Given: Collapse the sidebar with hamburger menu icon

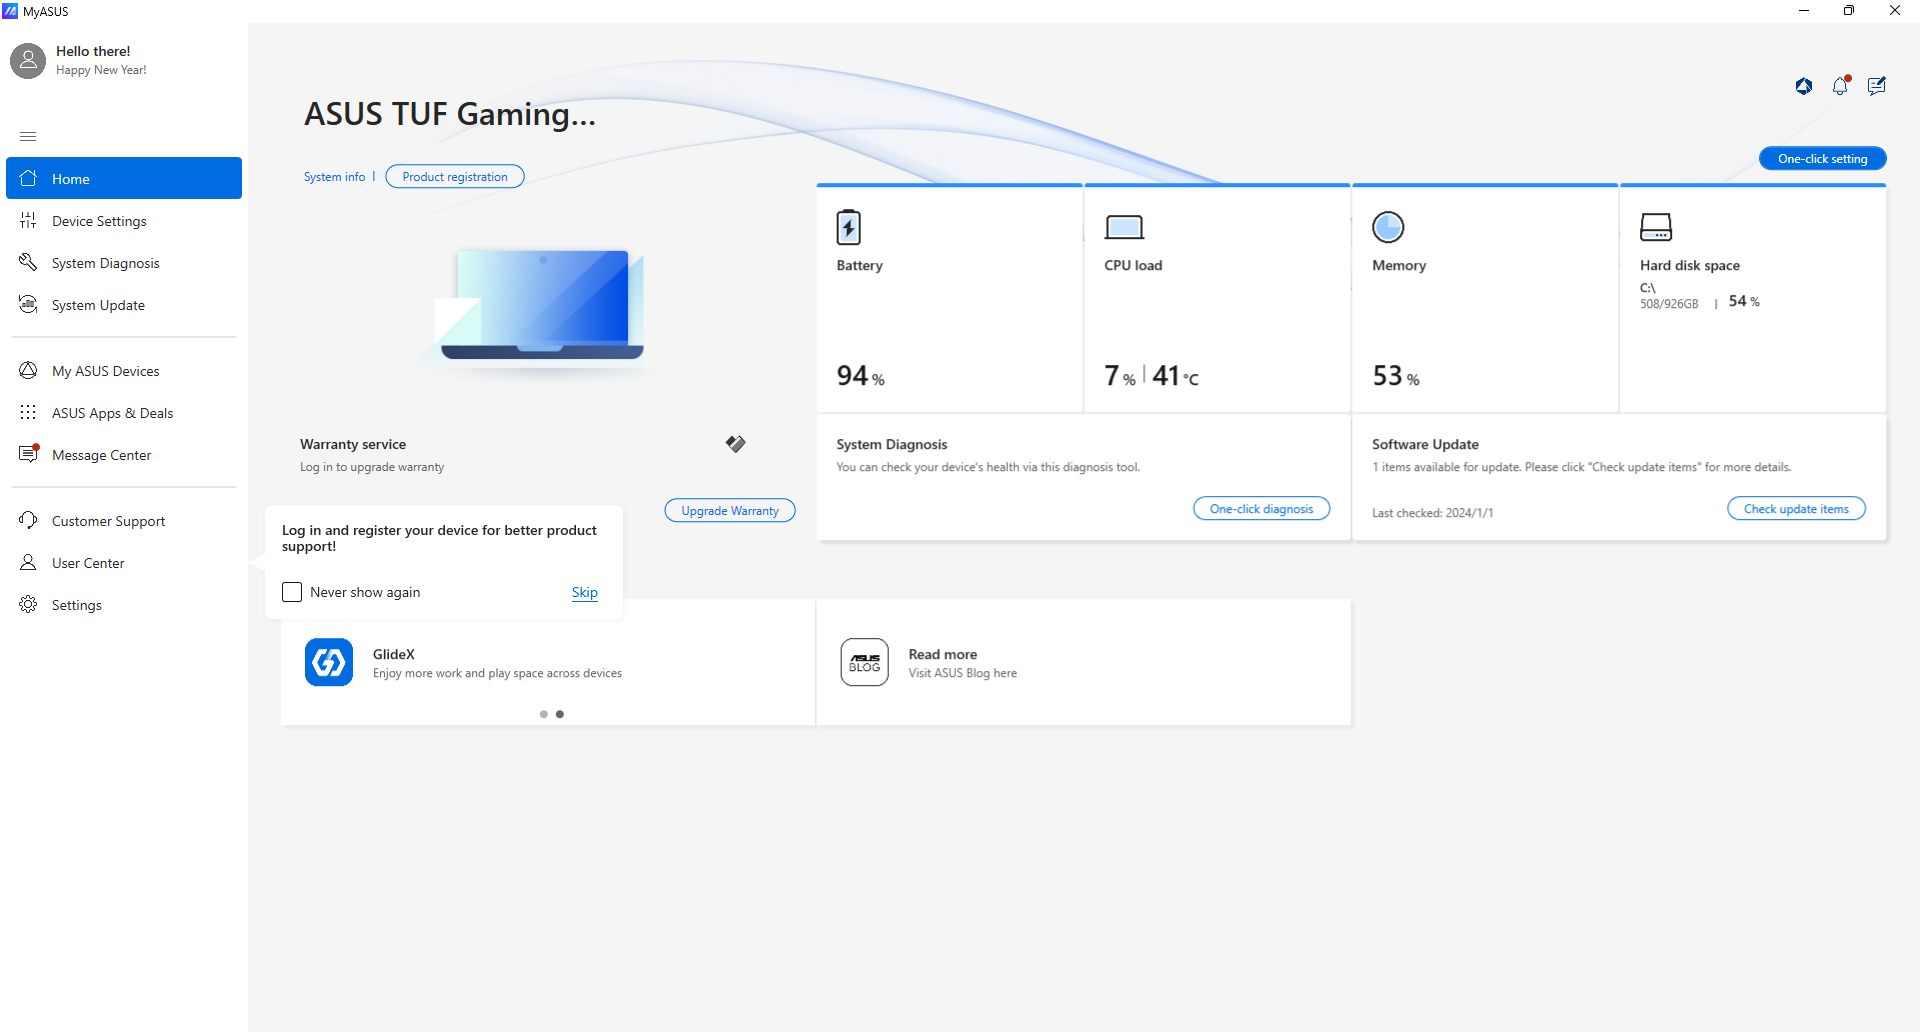Looking at the screenshot, I should click(x=28, y=136).
